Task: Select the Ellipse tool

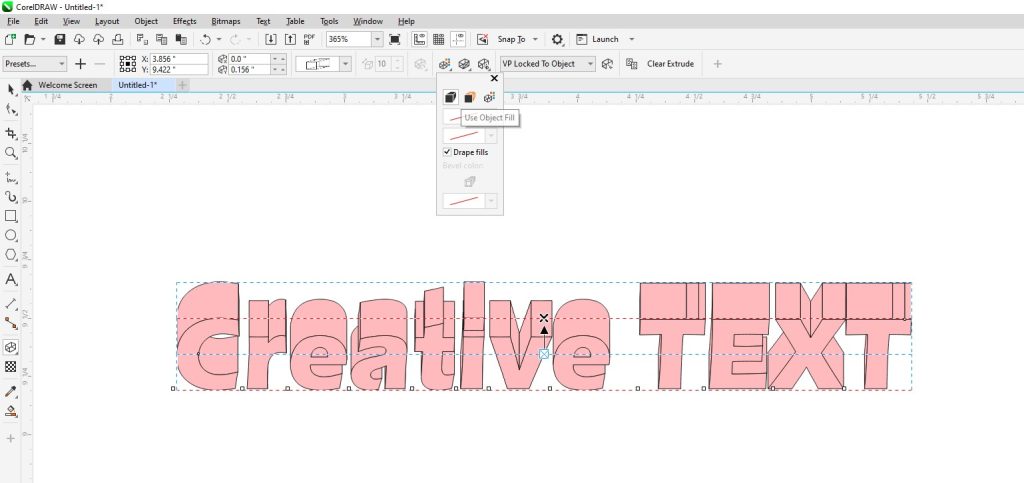Action: pyautogui.click(x=11, y=236)
